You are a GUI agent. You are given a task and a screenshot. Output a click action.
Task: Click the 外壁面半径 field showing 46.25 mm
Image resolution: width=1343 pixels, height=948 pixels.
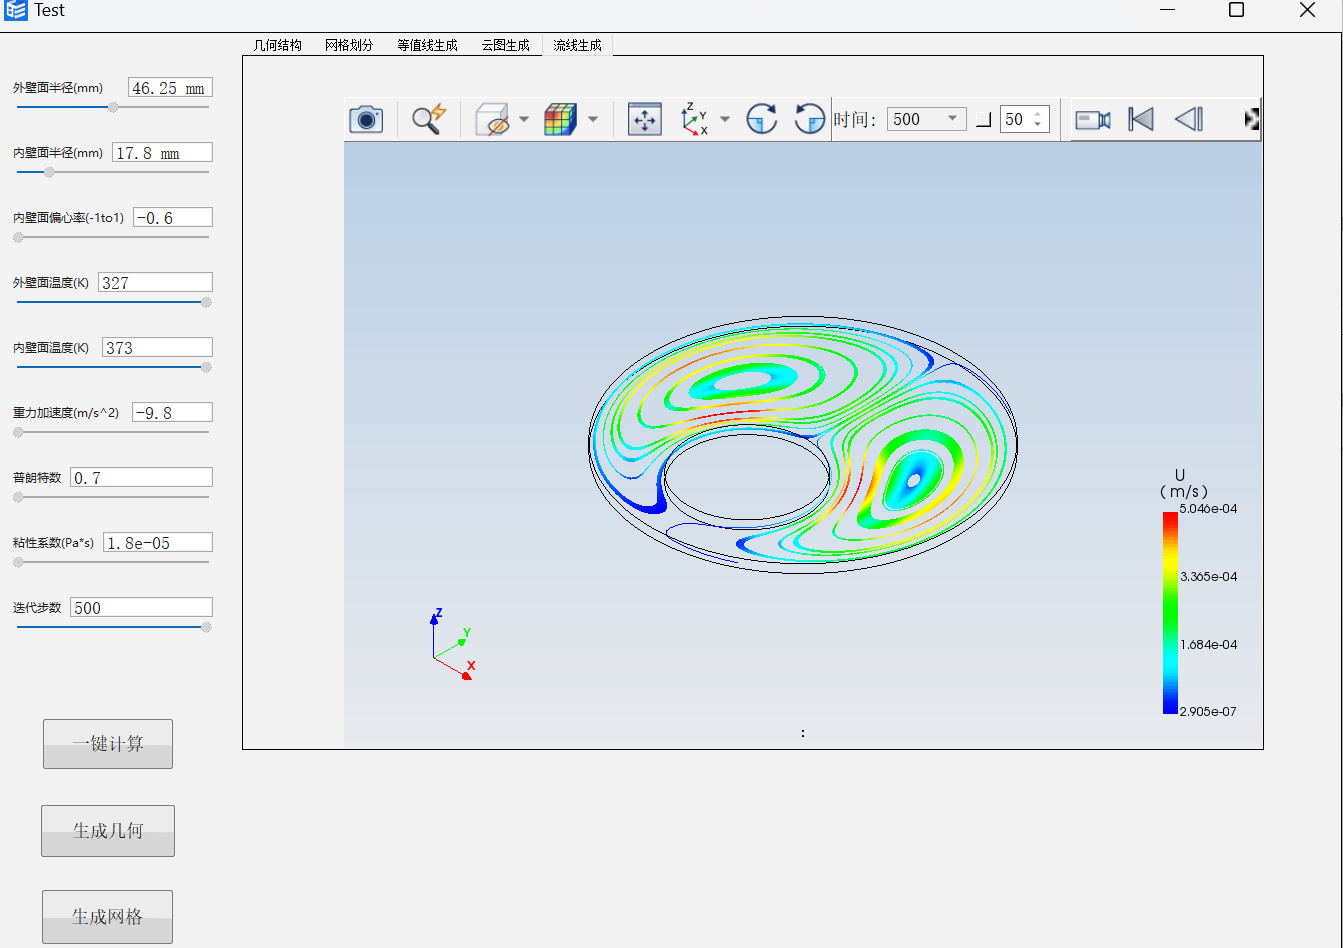click(x=170, y=88)
